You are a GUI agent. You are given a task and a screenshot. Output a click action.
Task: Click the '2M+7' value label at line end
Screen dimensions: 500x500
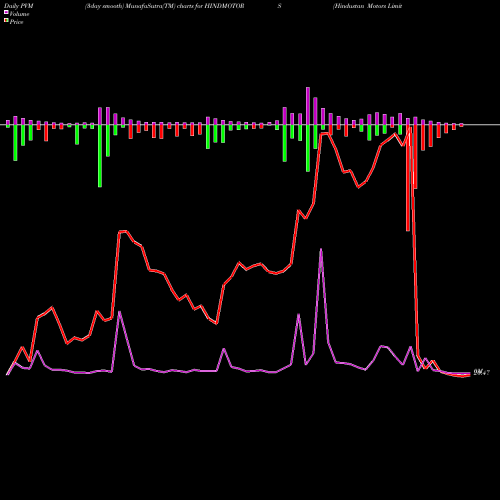click(x=482, y=373)
